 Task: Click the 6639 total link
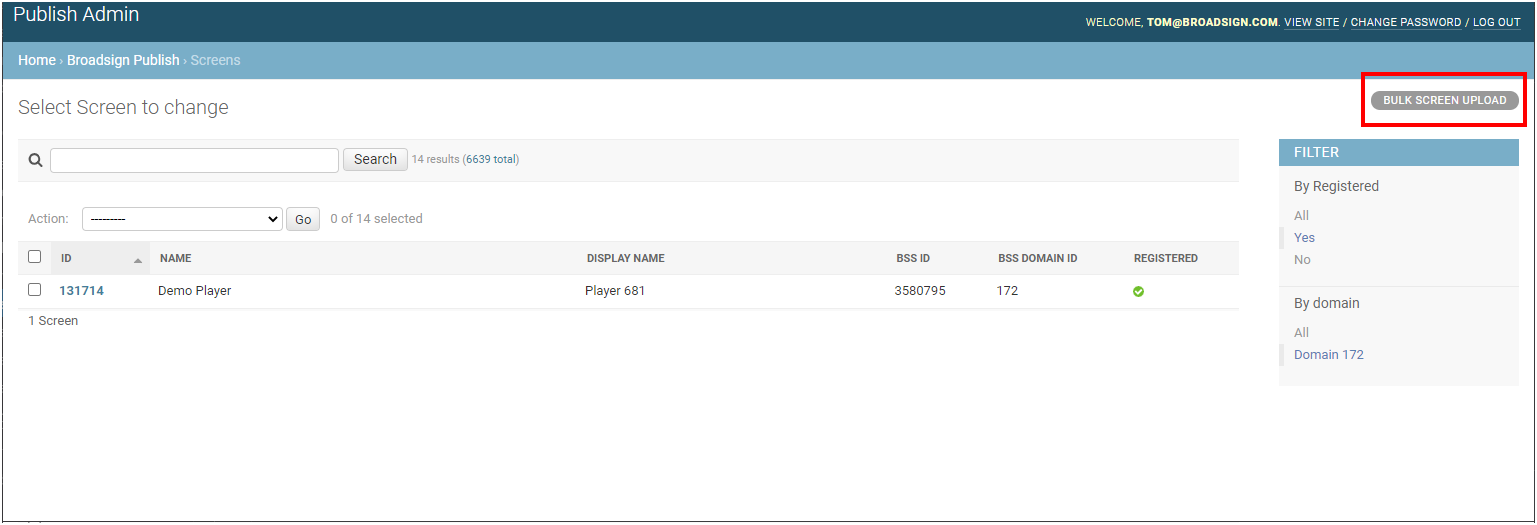point(490,159)
